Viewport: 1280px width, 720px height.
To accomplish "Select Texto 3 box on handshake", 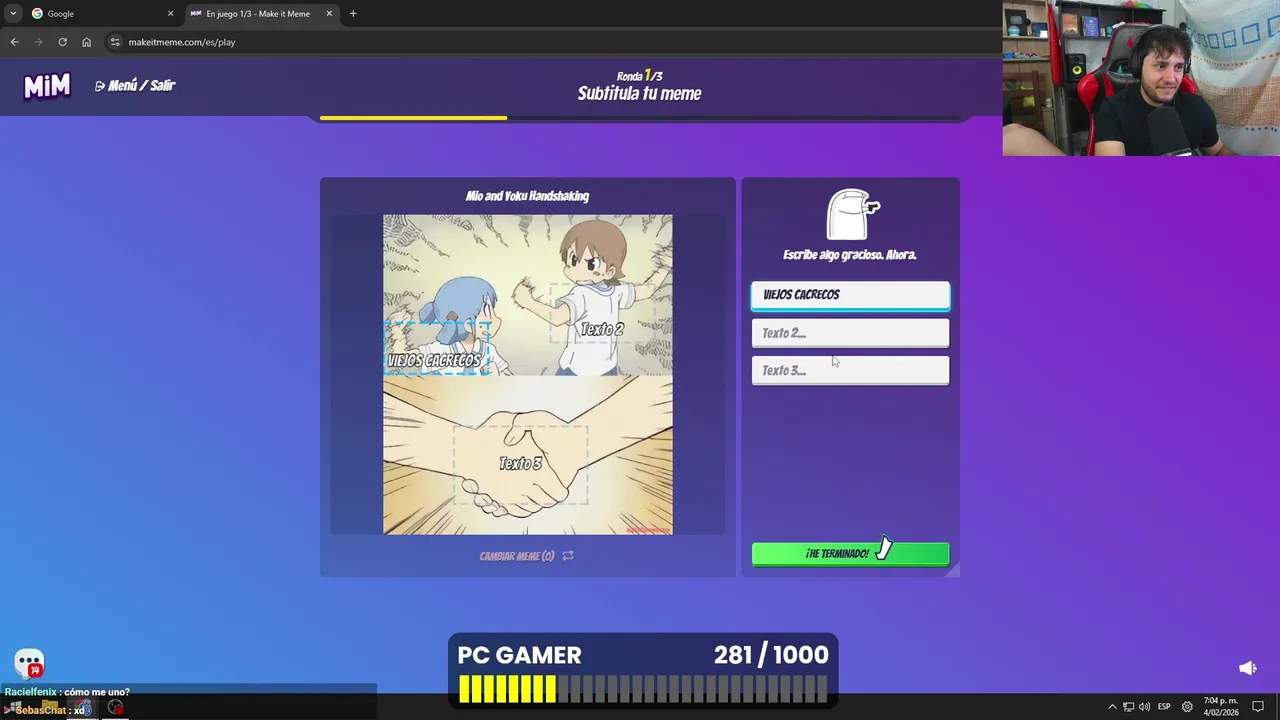I will coord(520,463).
